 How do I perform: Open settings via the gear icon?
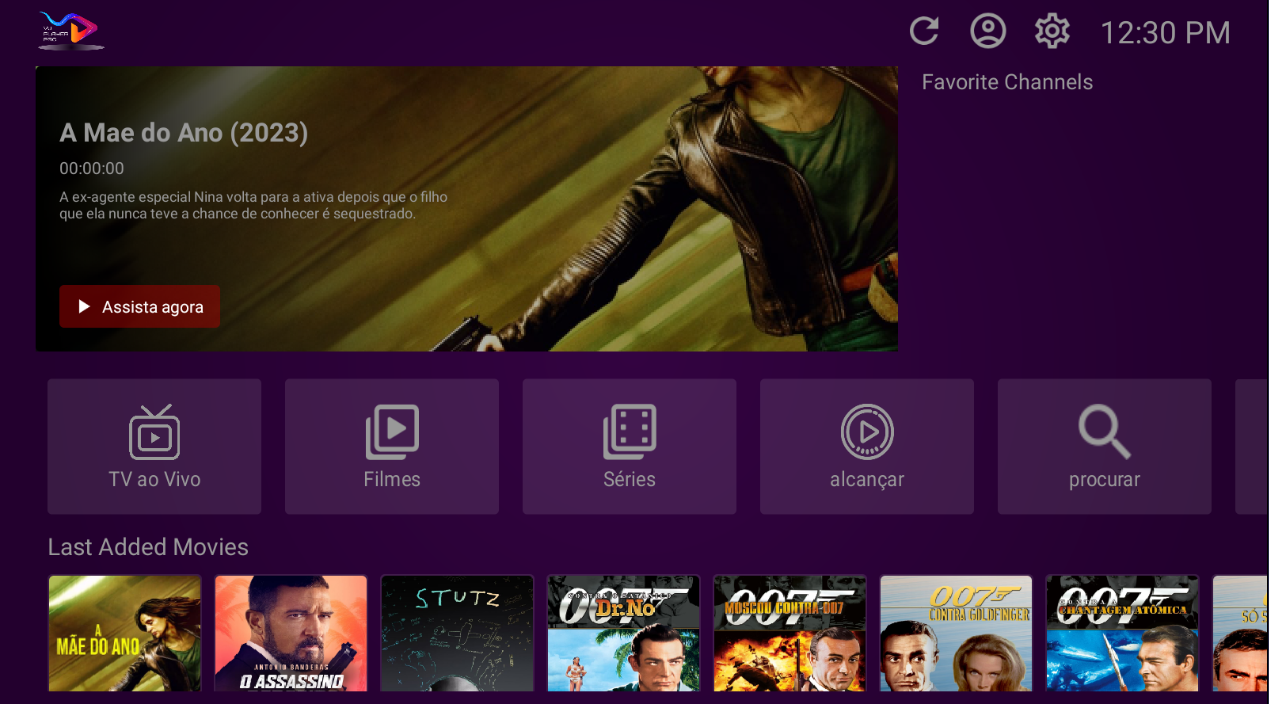coord(1052,32)
